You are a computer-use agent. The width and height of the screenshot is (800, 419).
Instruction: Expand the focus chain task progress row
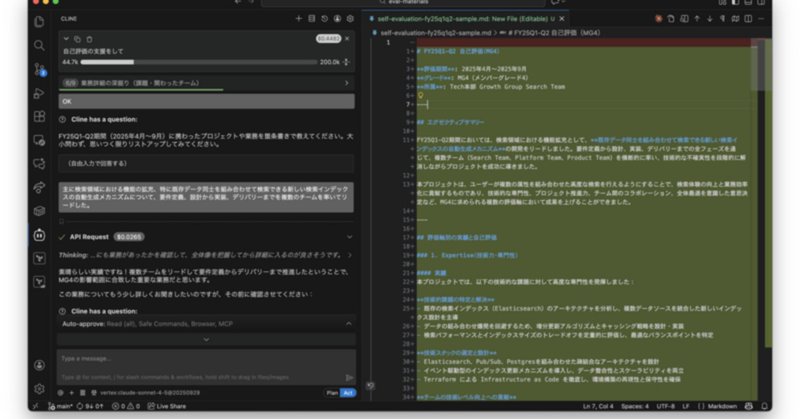click(206, 83)
